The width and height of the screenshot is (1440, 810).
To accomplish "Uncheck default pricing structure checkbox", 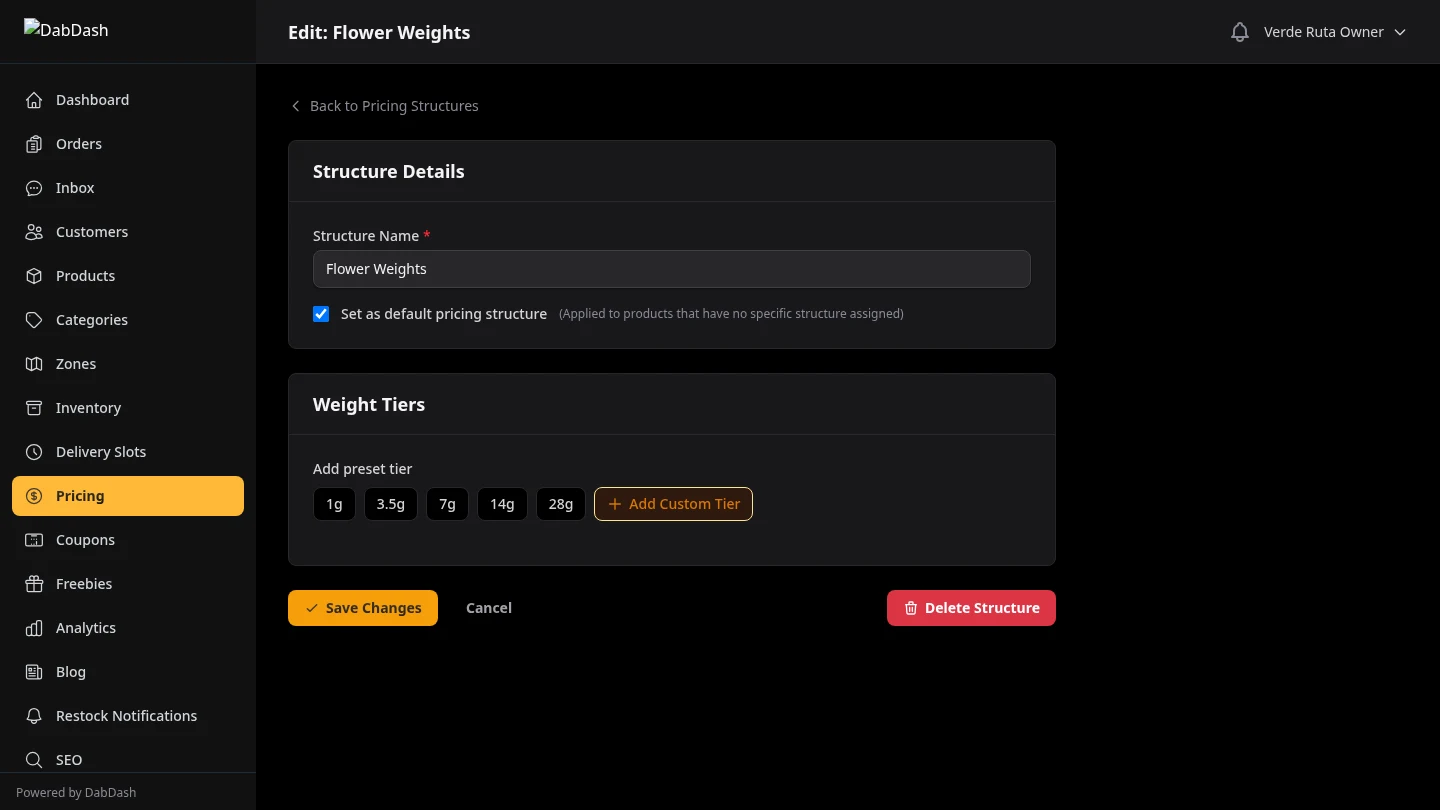I will click(x=320, y=313).
